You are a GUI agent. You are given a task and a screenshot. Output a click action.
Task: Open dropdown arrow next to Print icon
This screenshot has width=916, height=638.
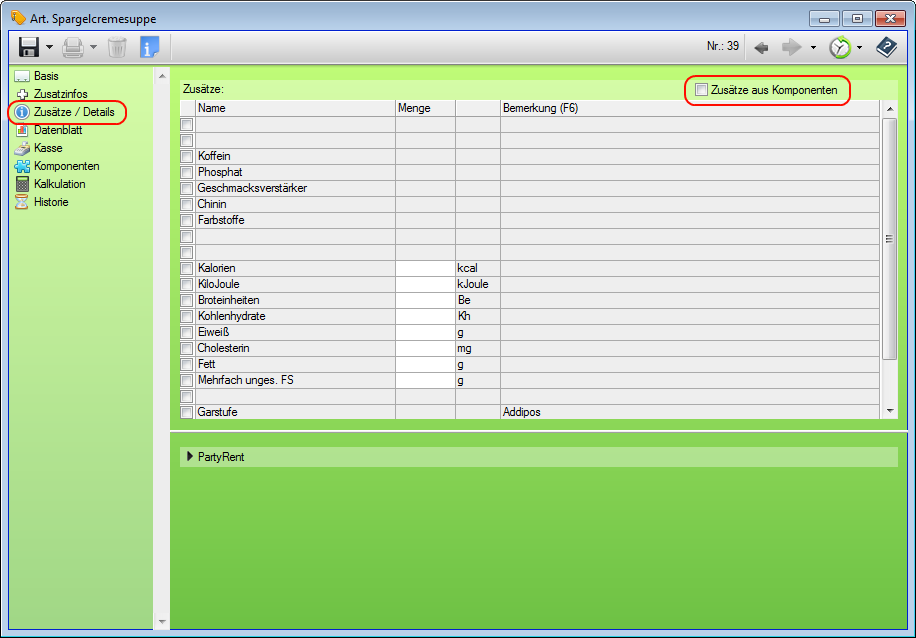point(94,48)
